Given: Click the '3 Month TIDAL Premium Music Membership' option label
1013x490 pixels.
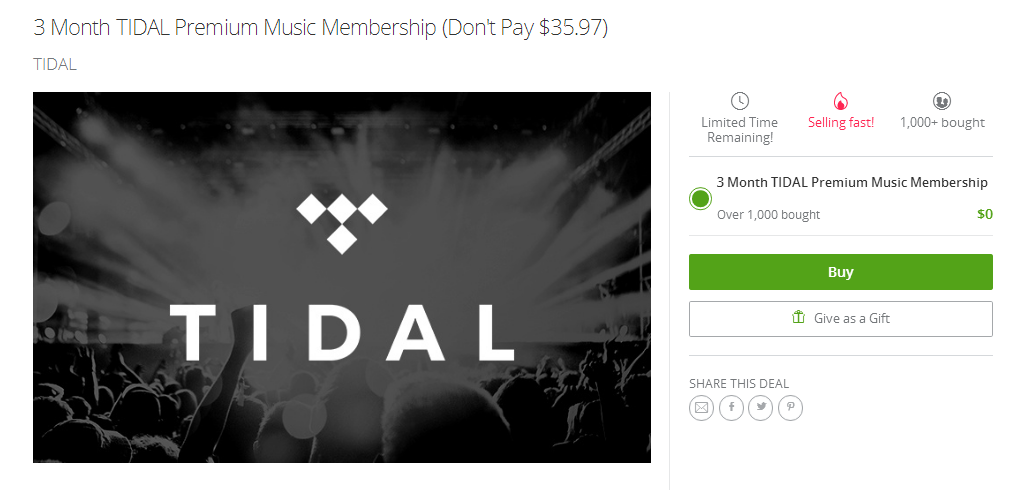Looking at the screenshot, I should pyautogui.click(x=852, y=183).
